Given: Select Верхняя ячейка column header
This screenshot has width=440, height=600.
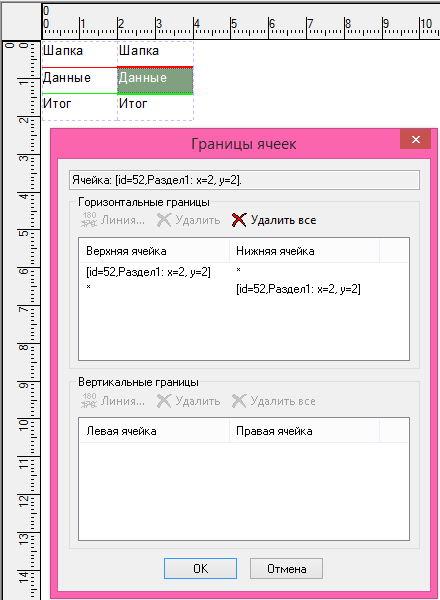Looking at the screenshot, I should pos(154,251).
